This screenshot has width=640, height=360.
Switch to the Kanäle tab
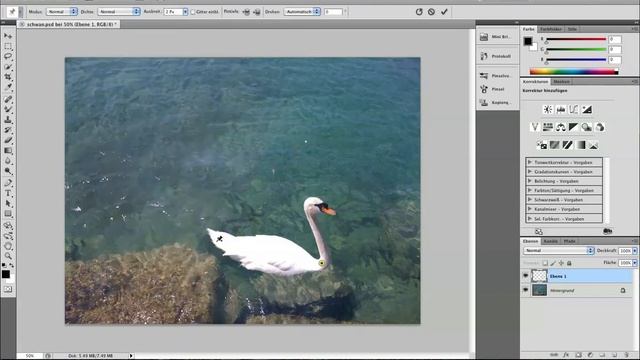pyautogui.click(x=550, y=241)
